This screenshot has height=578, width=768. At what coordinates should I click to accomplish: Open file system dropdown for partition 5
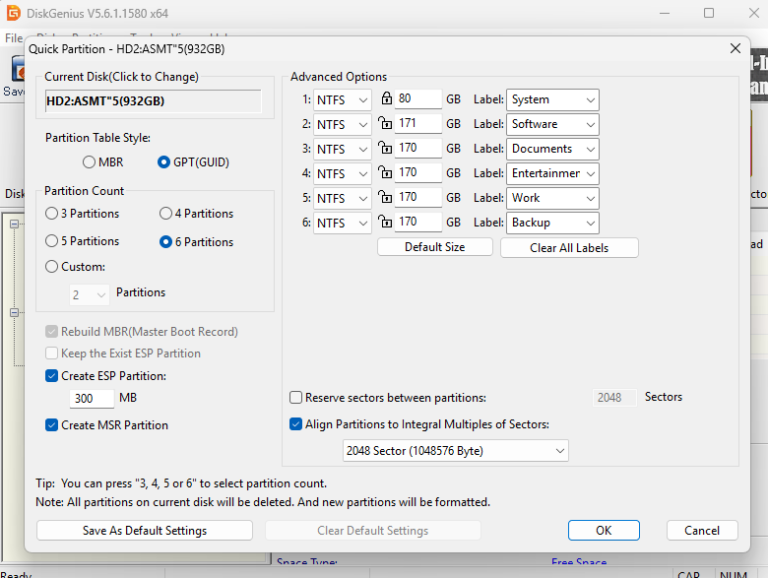342,198
